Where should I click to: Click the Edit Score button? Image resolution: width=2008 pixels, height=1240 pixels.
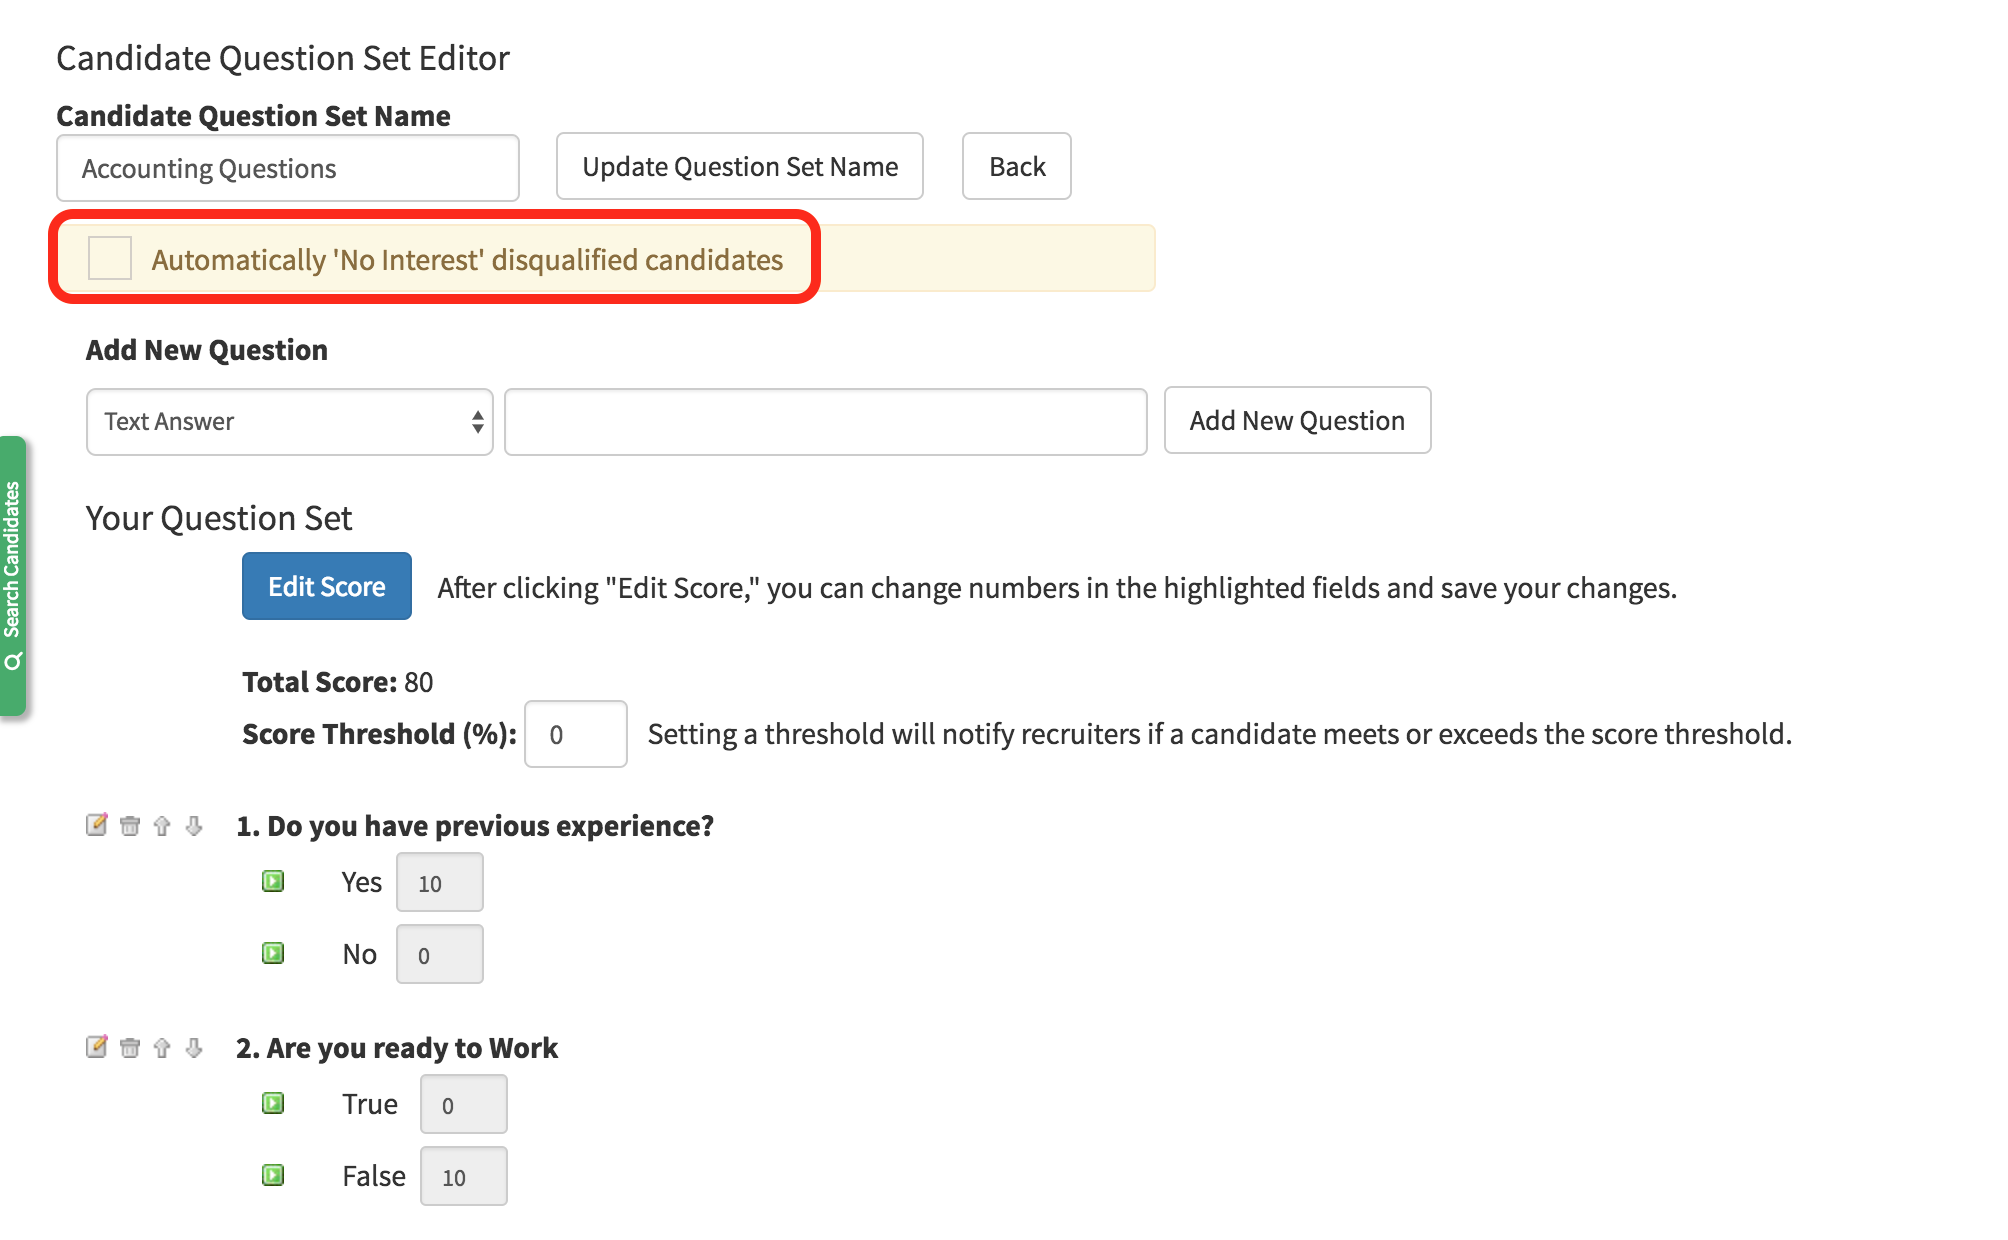pyautogui.click(x=326, y=586)
